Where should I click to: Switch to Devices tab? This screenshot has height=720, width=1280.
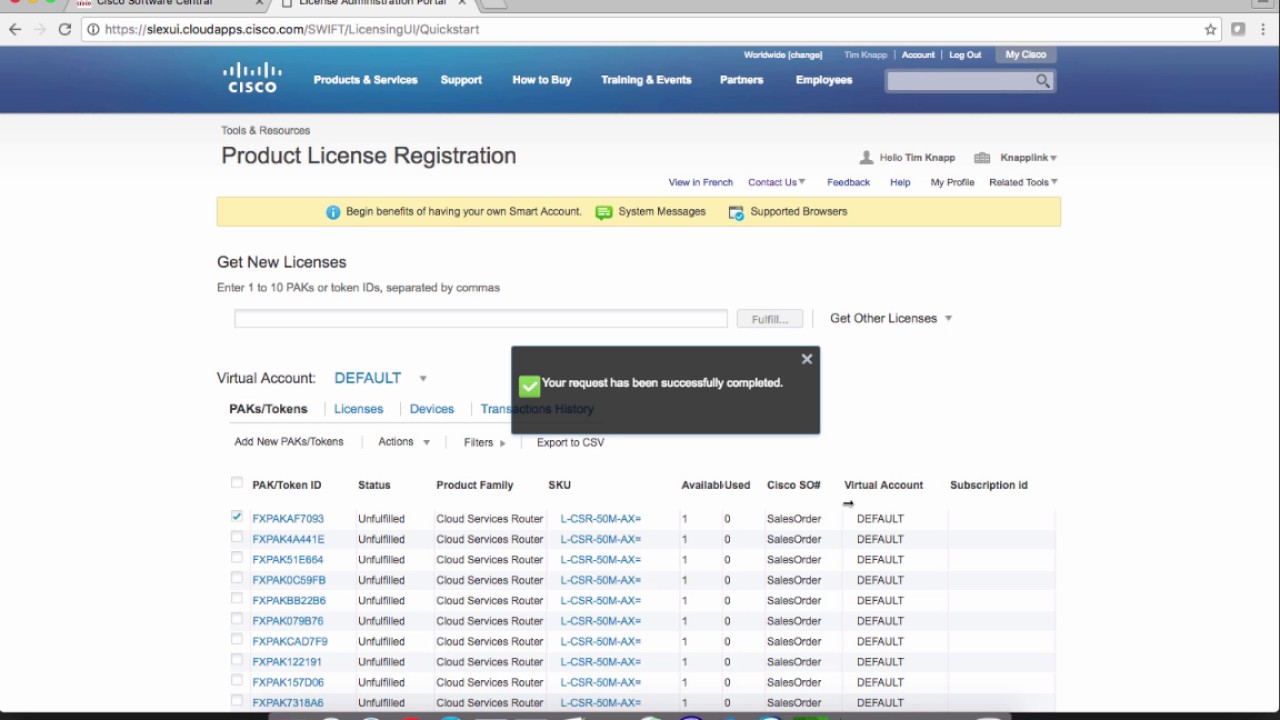click(432, 409)
